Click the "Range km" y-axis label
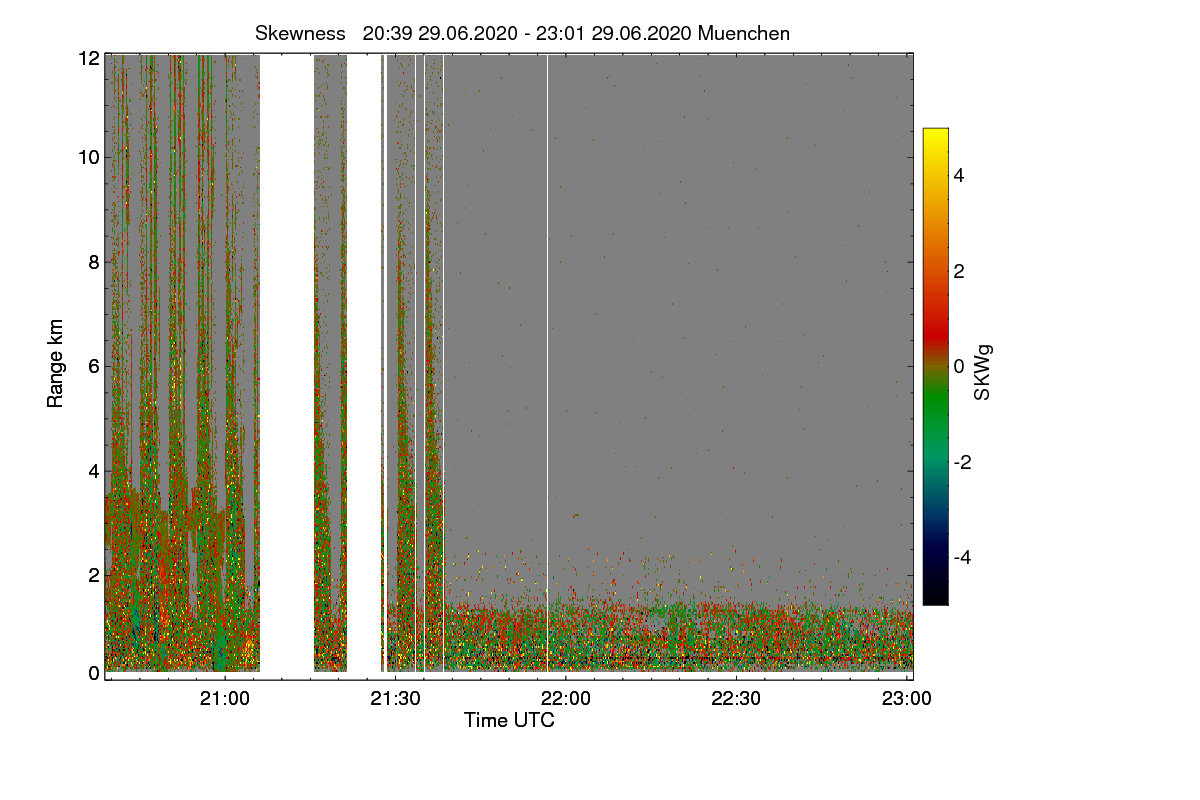1200x800 pixels. (56, 364)
